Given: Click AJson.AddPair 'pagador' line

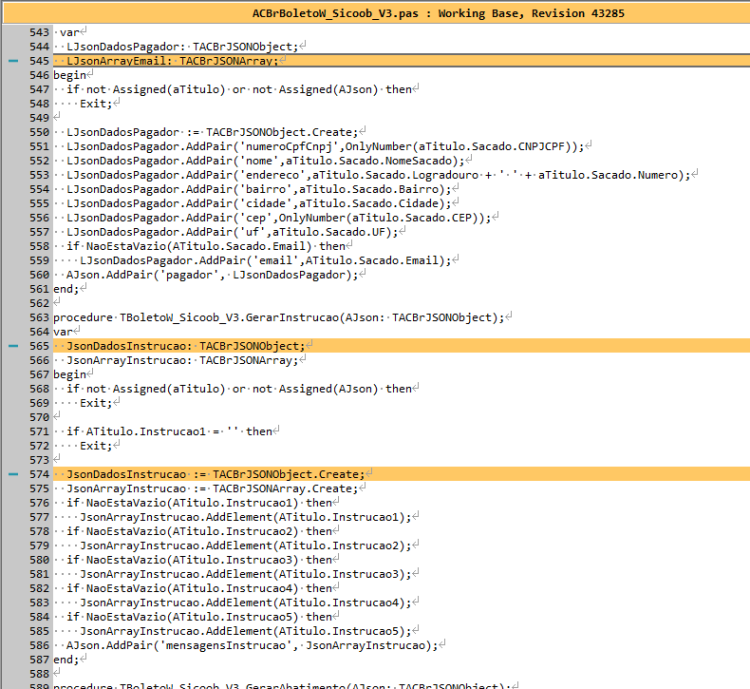Looking at the screenshot, I should coord(212,275).
